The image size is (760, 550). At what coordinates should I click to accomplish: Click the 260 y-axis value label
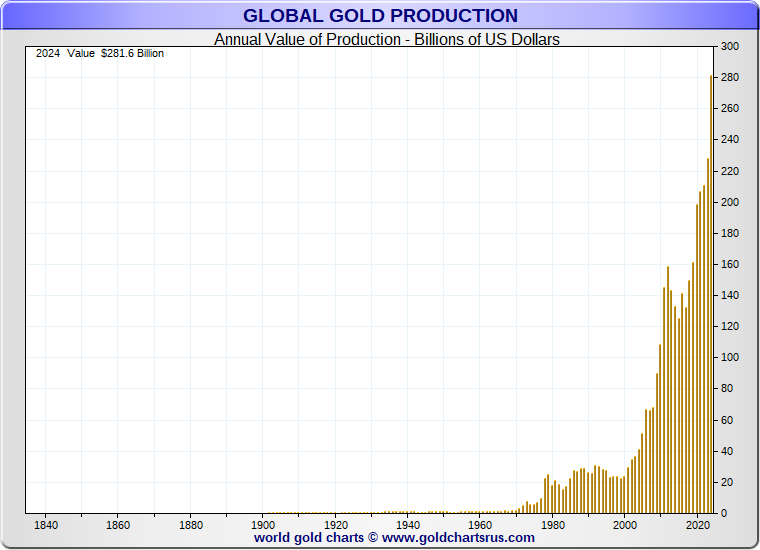pyautogui.click(x=730, y=109)
